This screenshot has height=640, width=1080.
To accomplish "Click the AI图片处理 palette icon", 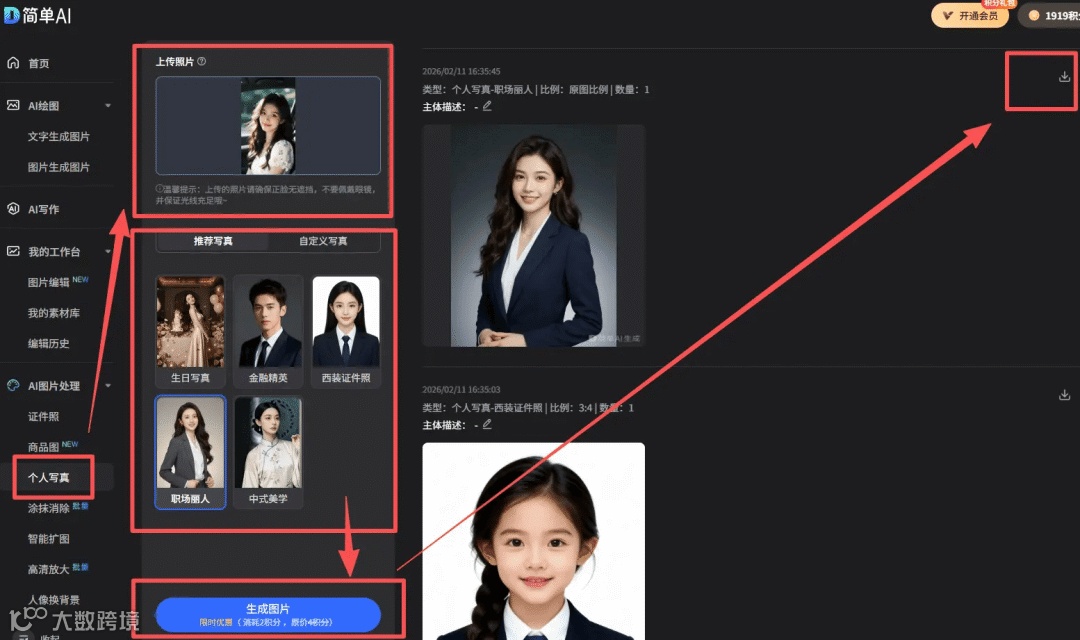I will pyautogui.click(x=13, y=385).
